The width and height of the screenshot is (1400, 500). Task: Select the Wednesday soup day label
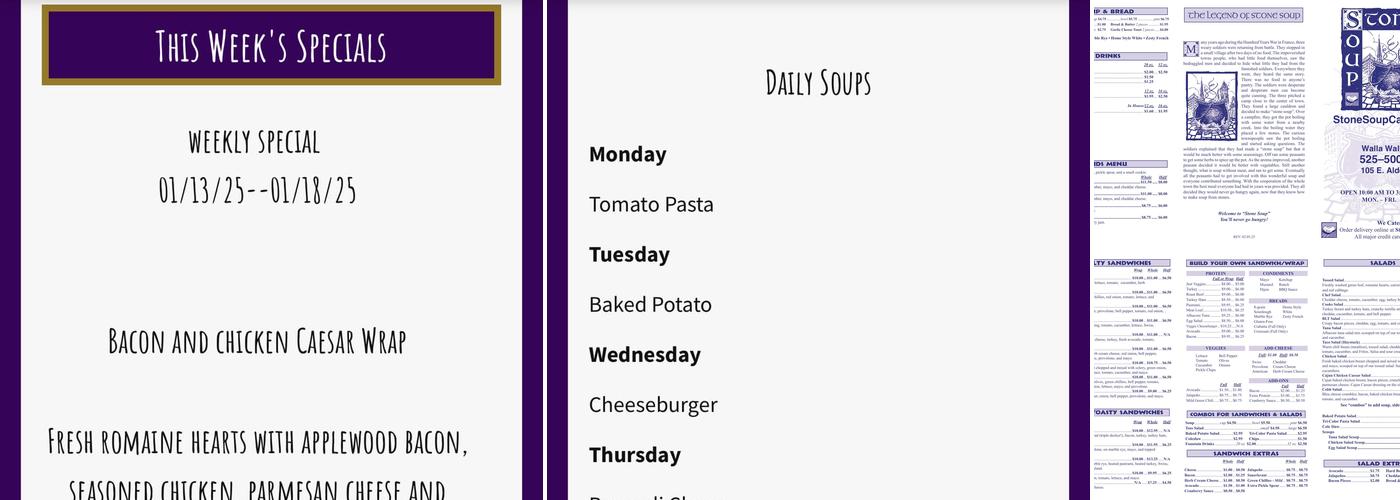click(644, 354)
